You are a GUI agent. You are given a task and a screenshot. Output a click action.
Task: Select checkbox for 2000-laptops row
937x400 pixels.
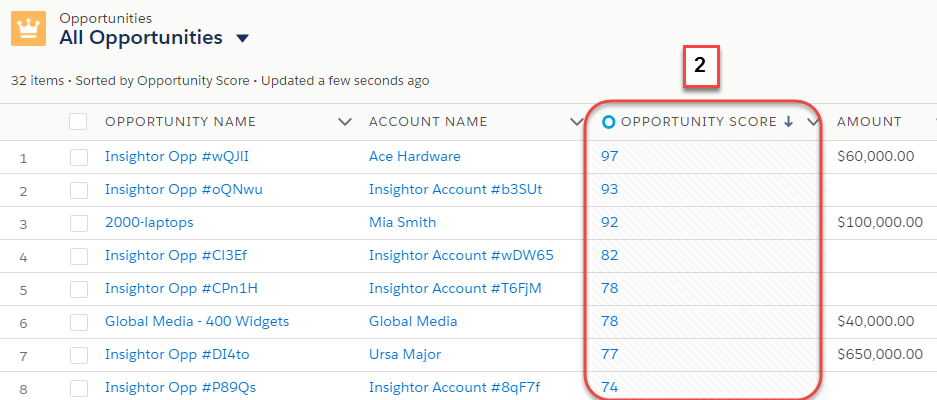pyautogui.click(x=78, y=223)
